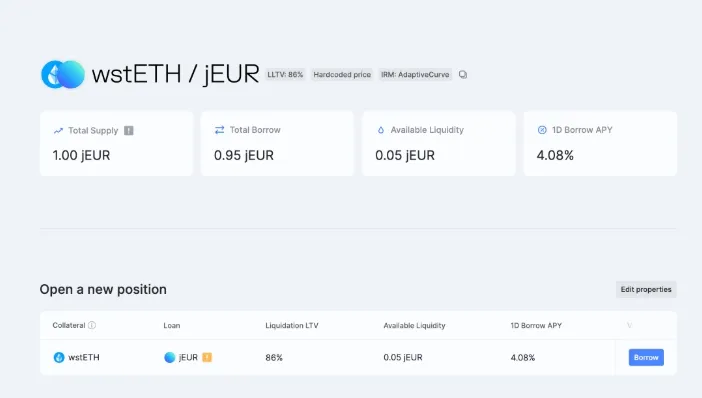Select the wstETH collateral row
Viewport: 702px width, 398px height.
click(x=327, y=357)
